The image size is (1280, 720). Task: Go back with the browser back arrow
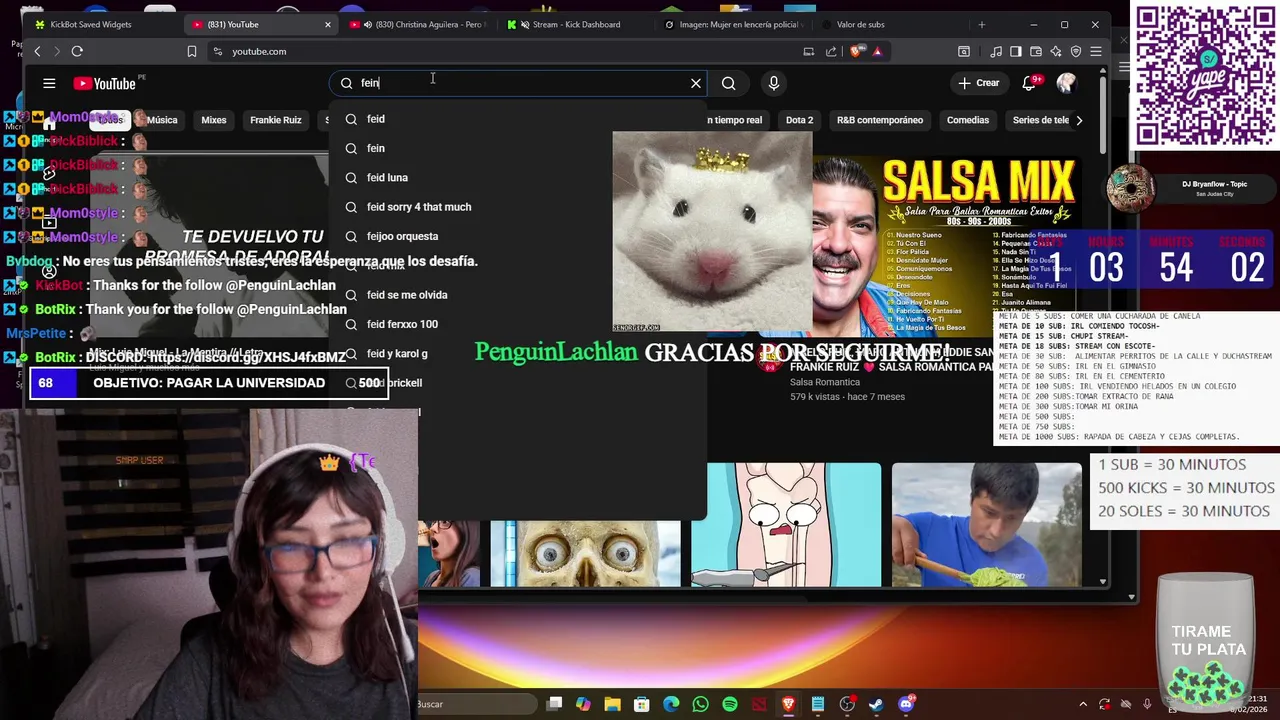pyautogui.click(x=38, y=51)
